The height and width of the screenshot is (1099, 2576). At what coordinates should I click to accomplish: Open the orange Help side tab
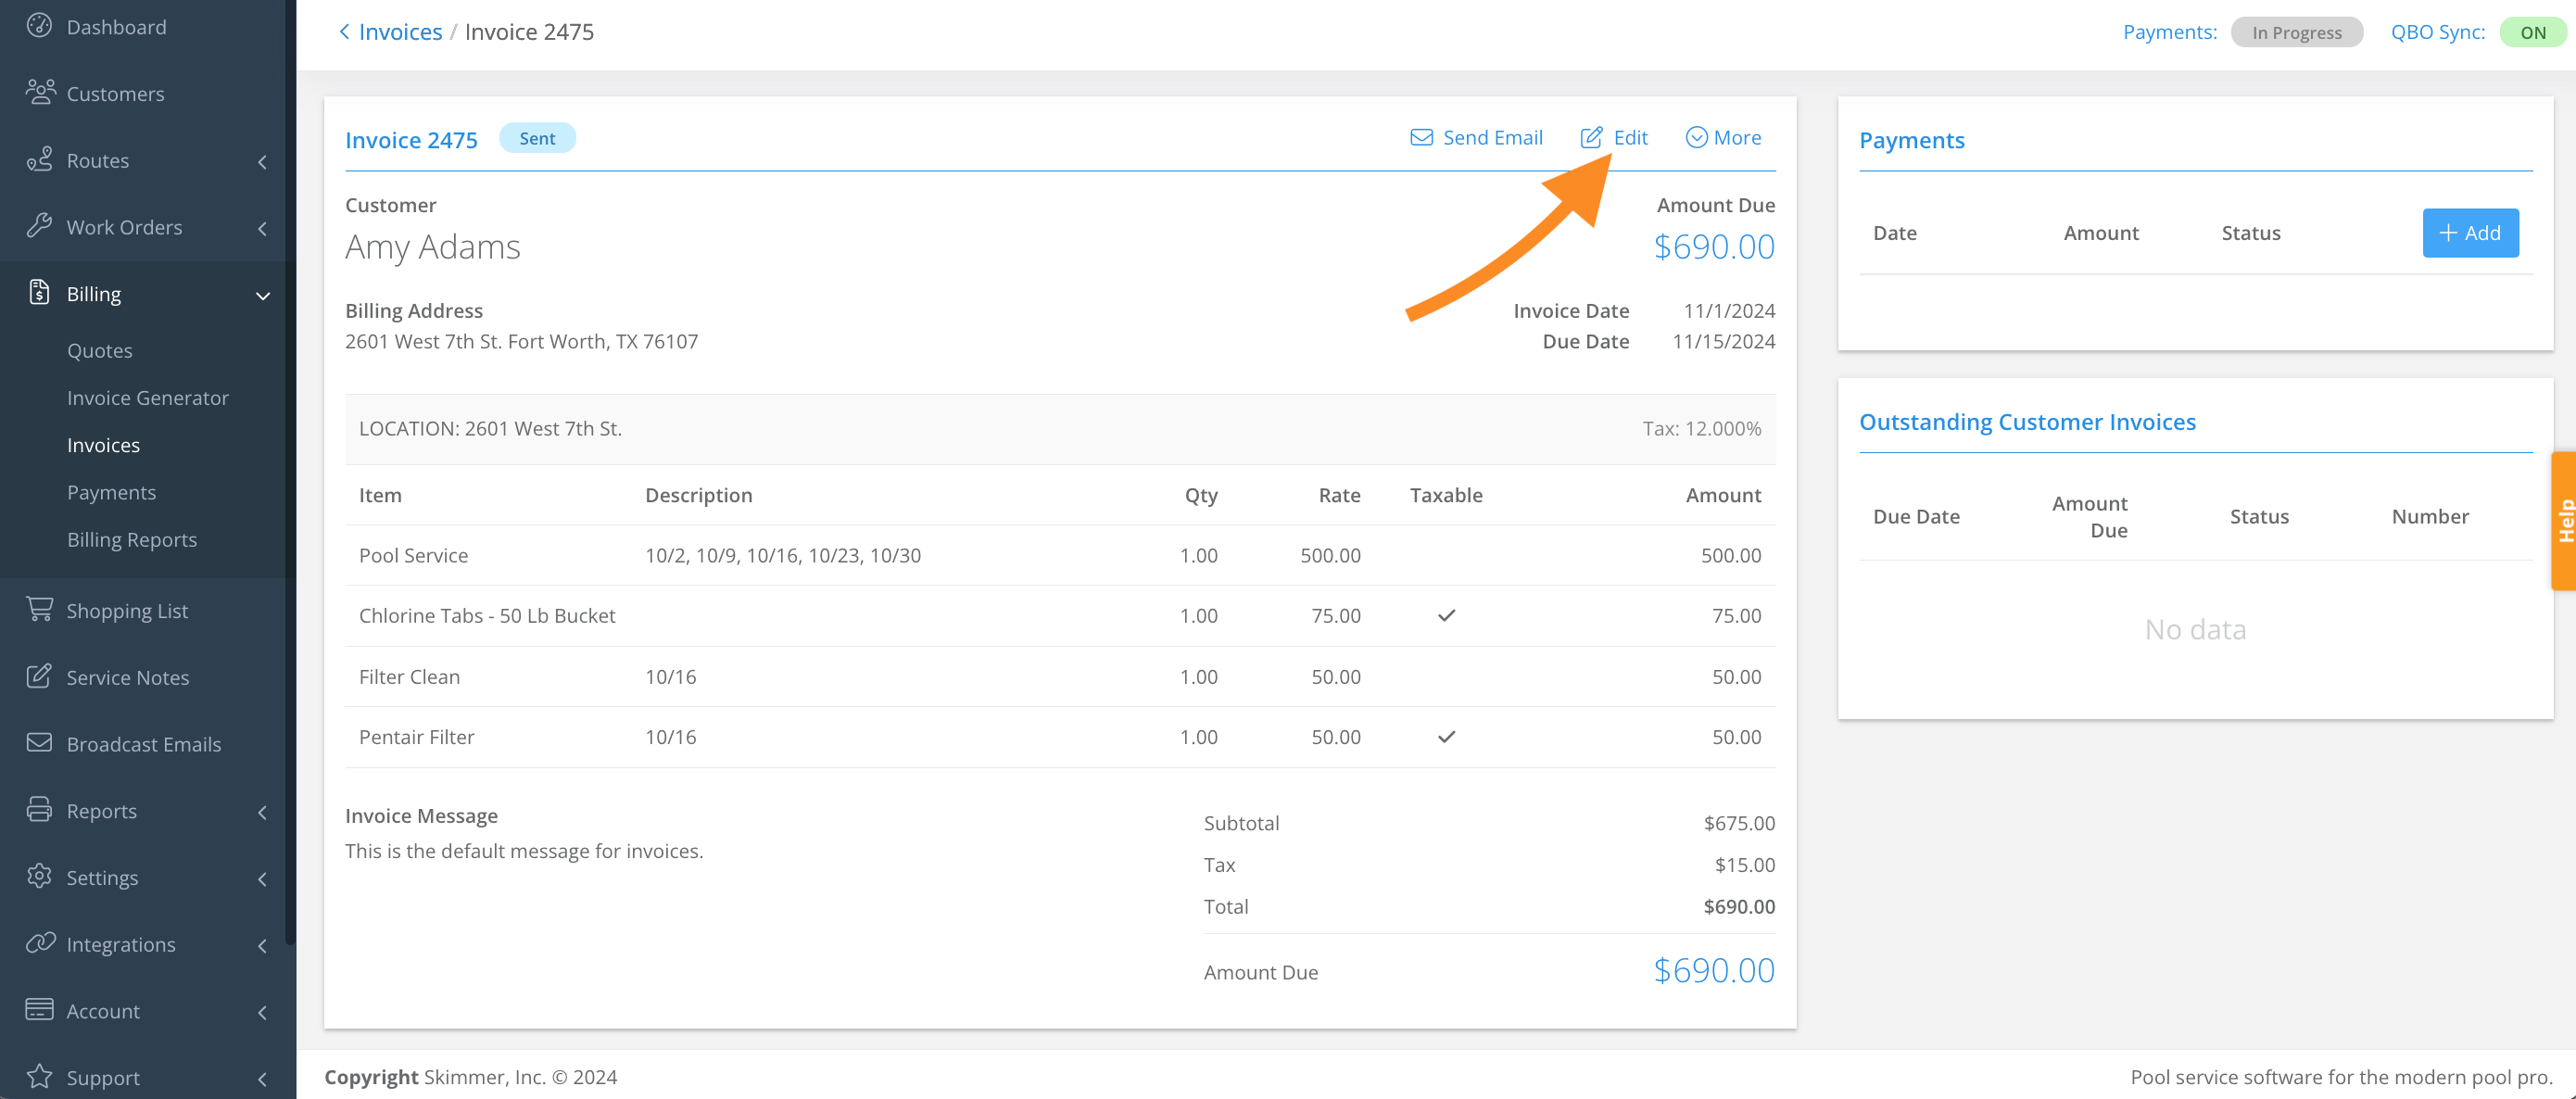[2563, 521]
